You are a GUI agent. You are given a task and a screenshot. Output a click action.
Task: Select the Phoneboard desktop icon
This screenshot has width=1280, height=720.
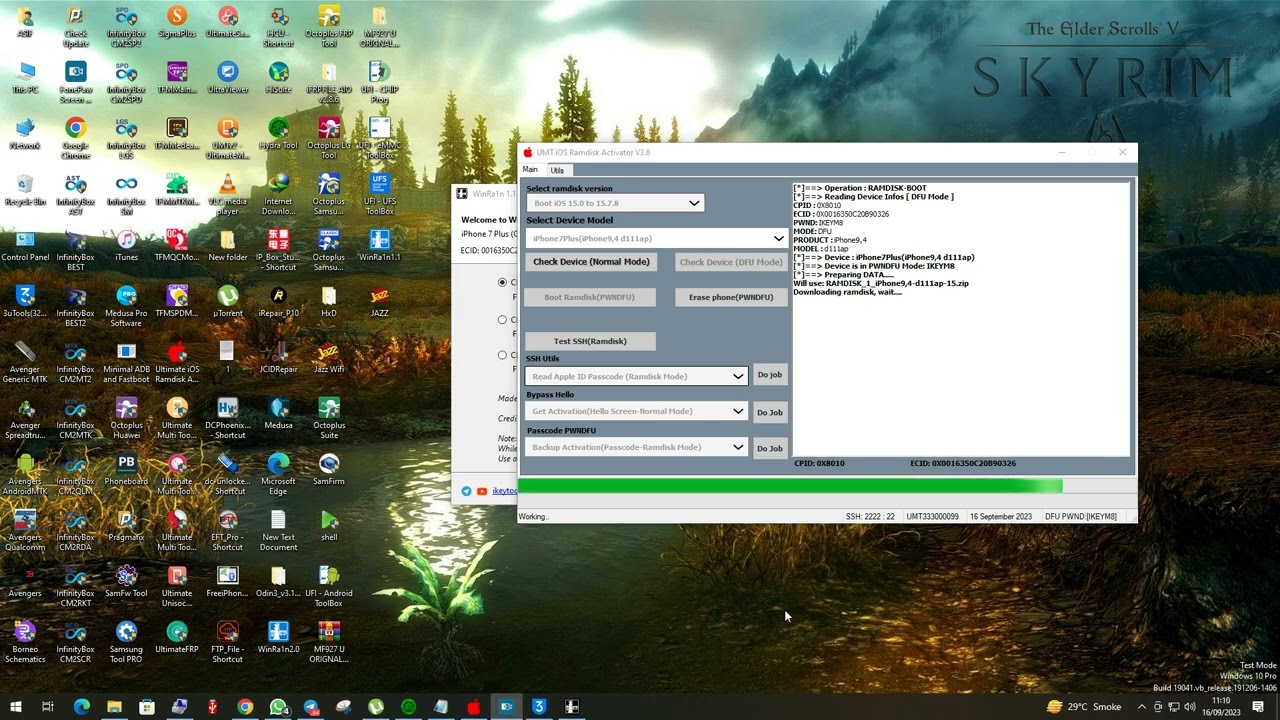[x=126, y=470]
